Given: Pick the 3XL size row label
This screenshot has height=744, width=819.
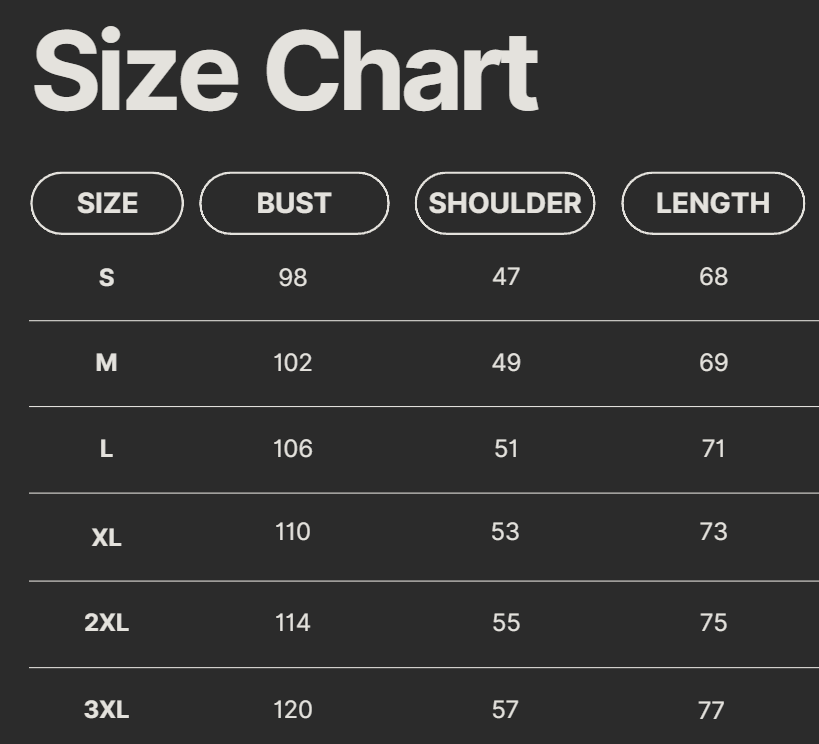Looking at the screenshot, I should pos(107,709).
